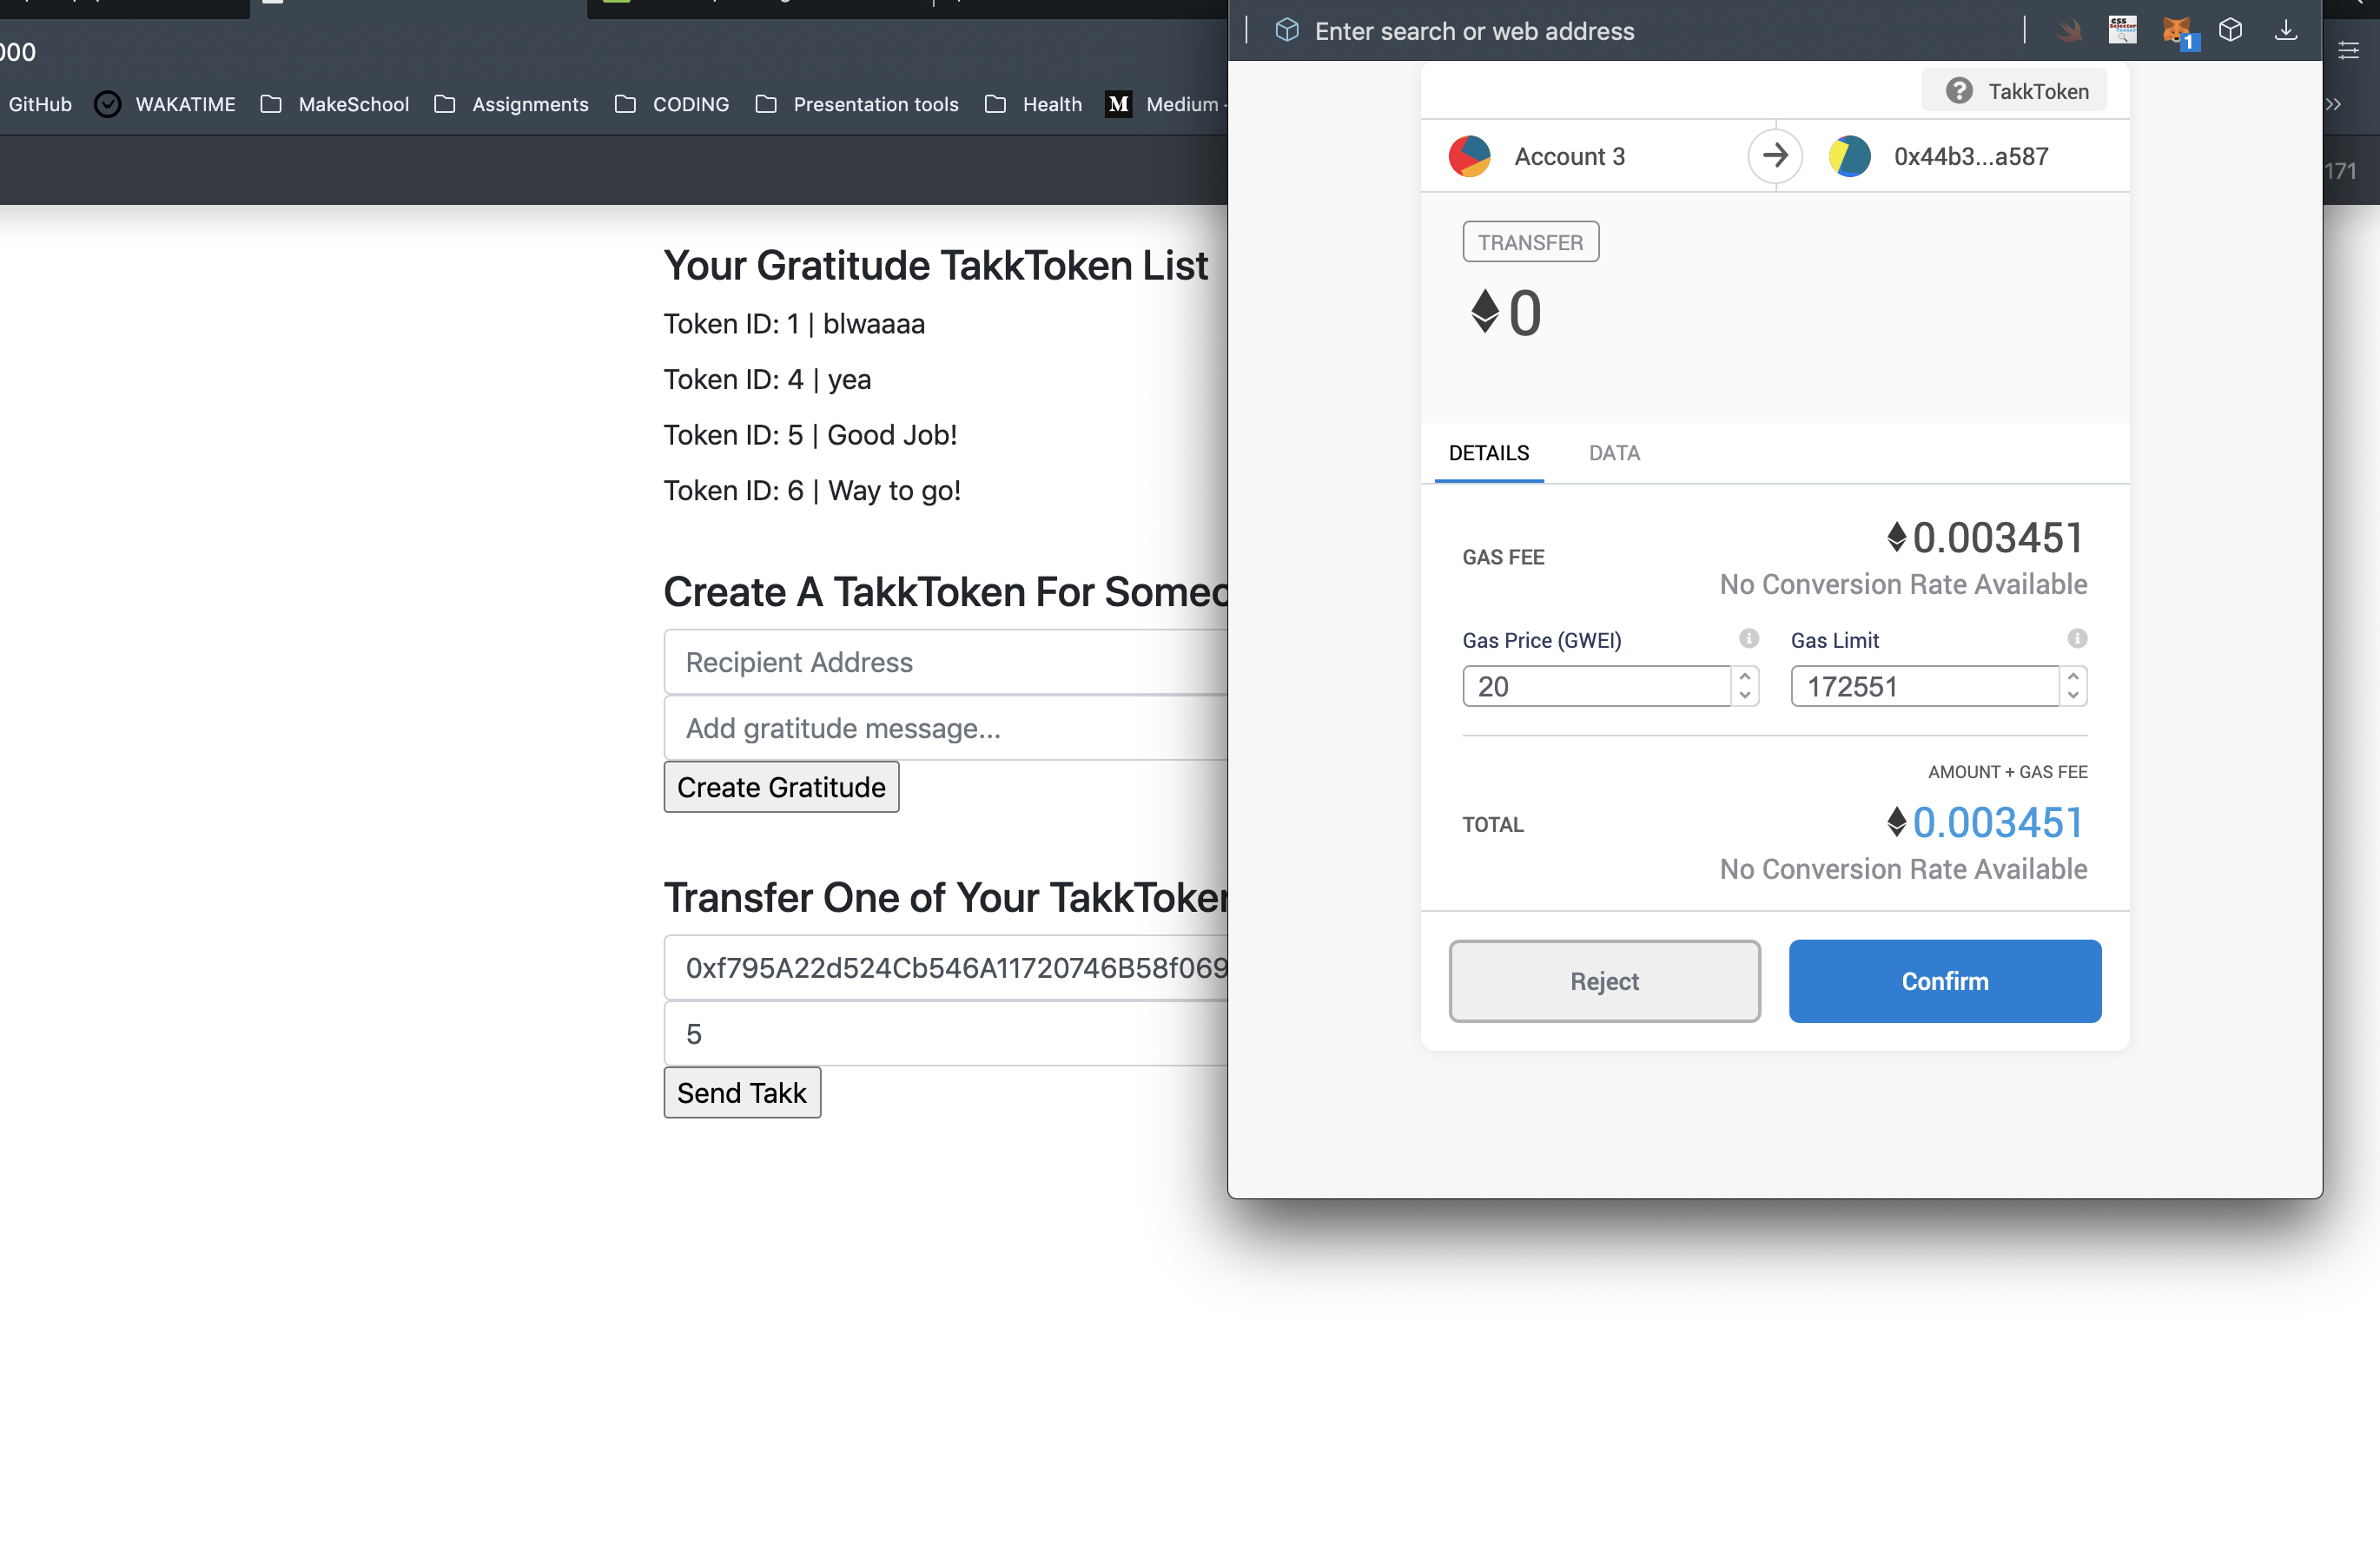Select the 'Token ID: 1 | blwaaaa' row
2380x1551 pixels.
(794, 324)
